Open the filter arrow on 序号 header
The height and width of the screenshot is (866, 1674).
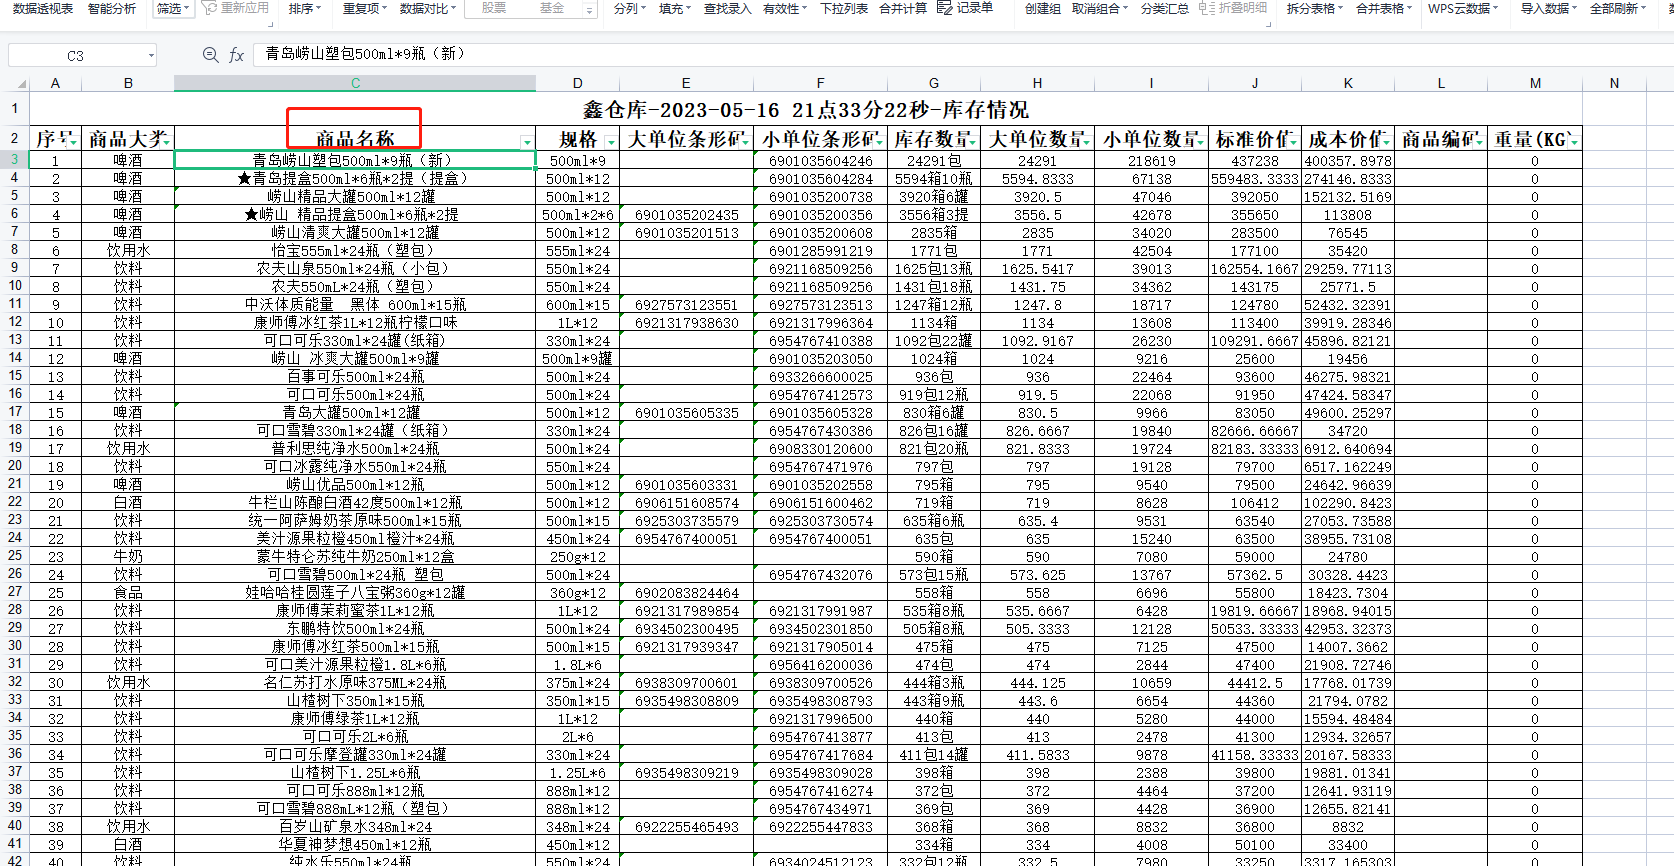(72, 141)
